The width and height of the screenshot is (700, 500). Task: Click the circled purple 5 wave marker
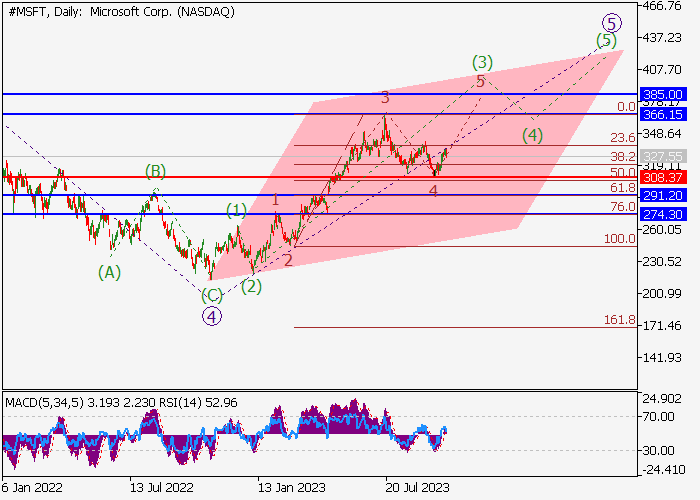611,22
